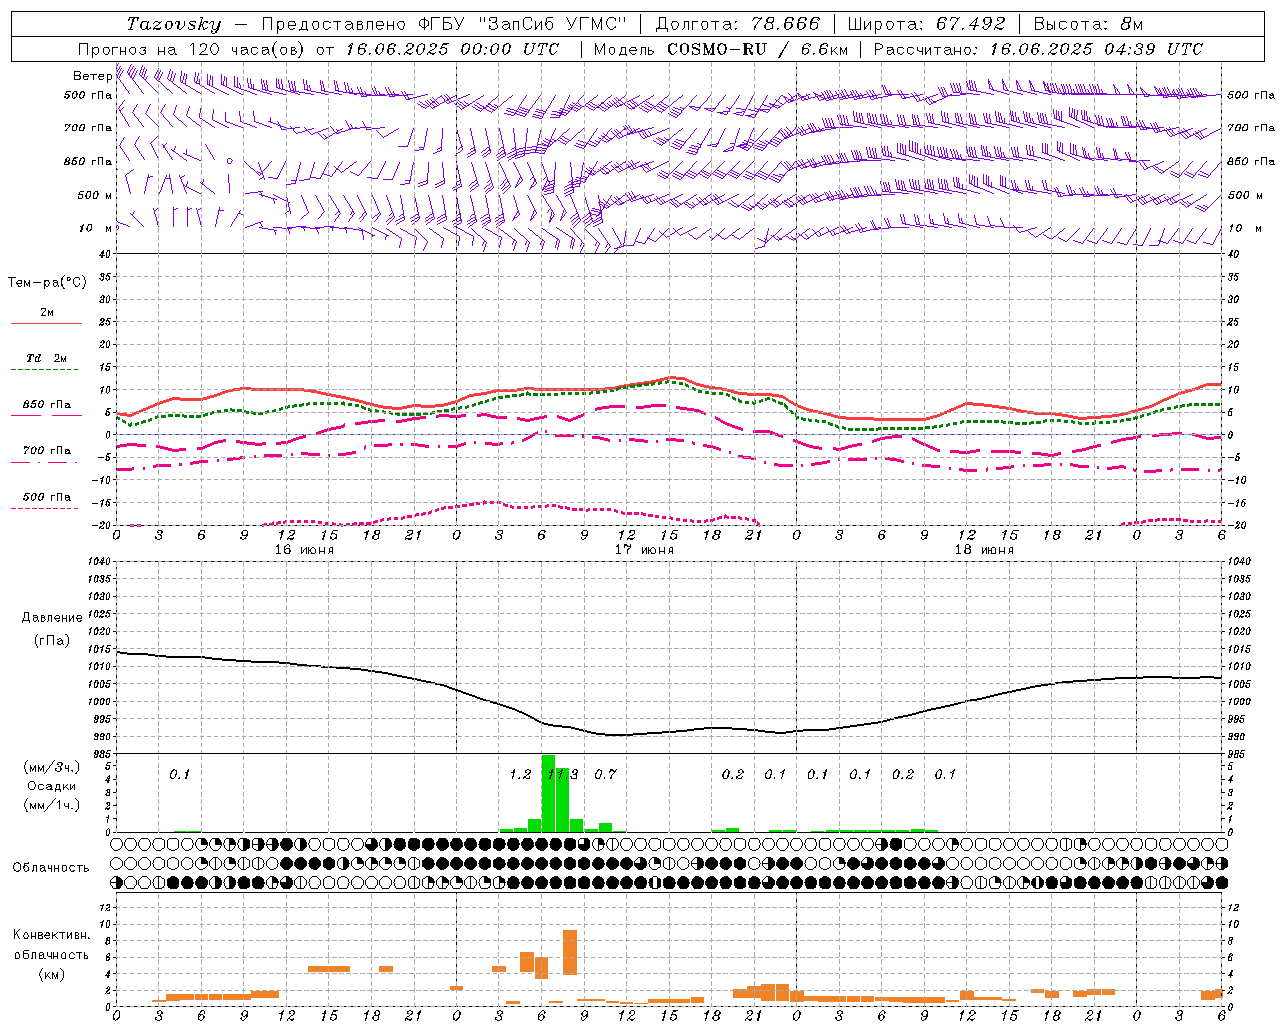Click the "11.3" precipitation amount value
The image size is (1280, 1024).
click(563, 774)
